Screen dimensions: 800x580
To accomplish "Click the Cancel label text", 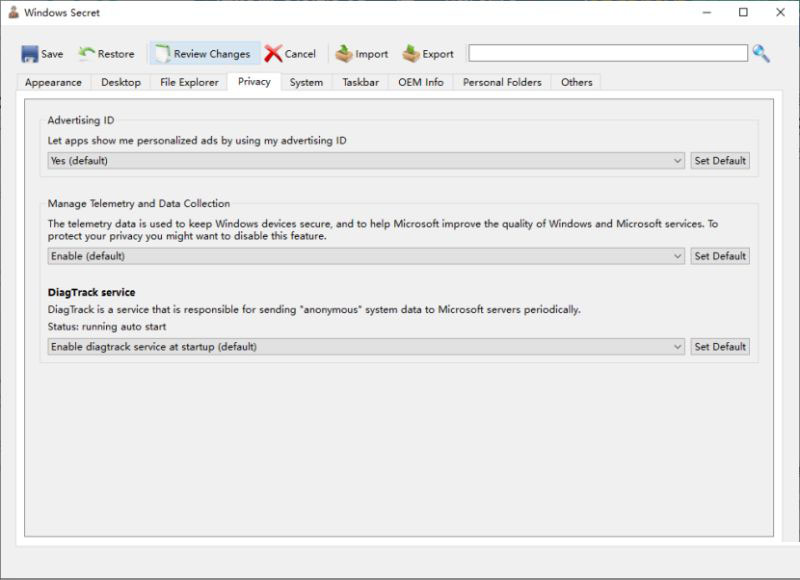I will click(x=300, y=54).
